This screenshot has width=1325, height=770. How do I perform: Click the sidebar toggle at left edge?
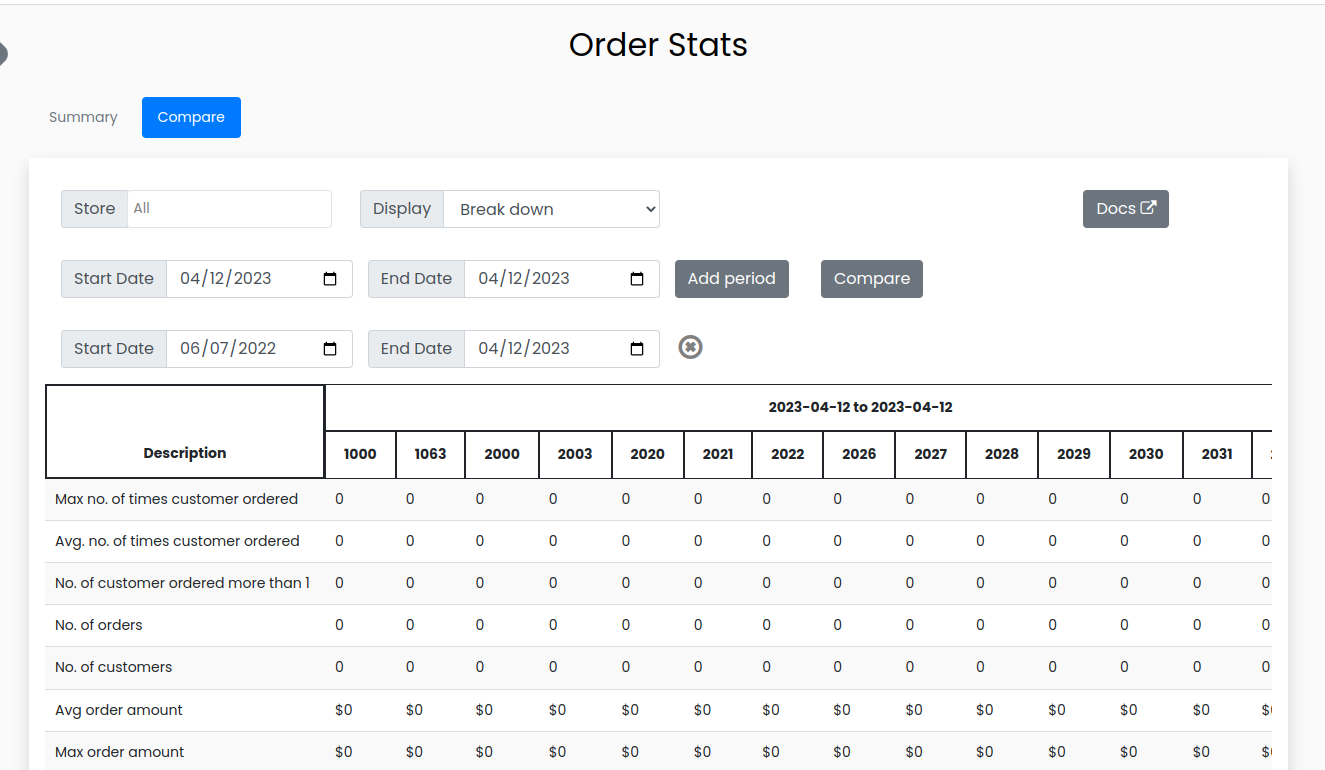pyautogui.click(x=3, y=54)
